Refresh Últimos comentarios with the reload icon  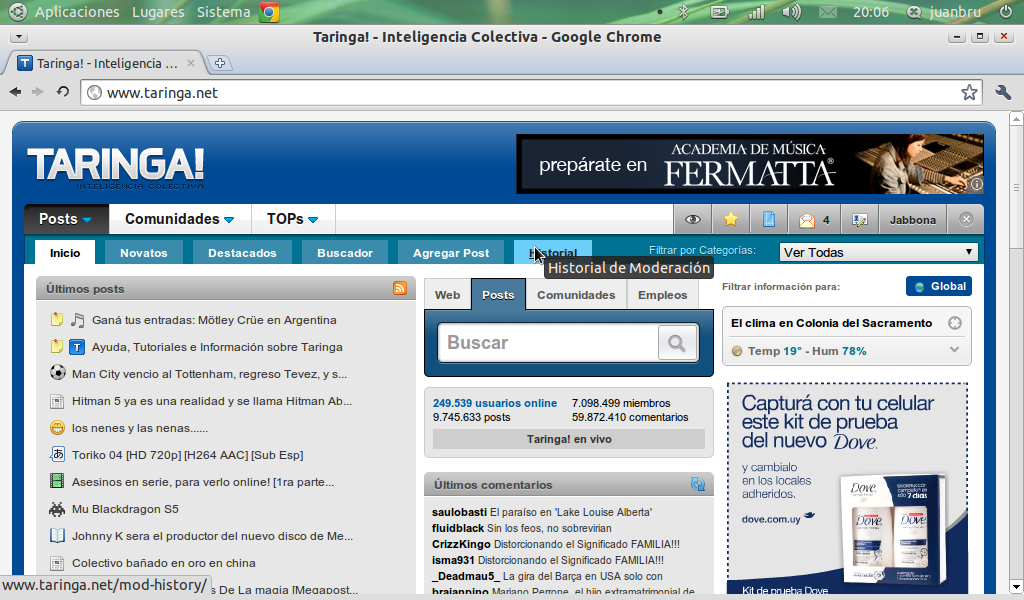[697, 484]
